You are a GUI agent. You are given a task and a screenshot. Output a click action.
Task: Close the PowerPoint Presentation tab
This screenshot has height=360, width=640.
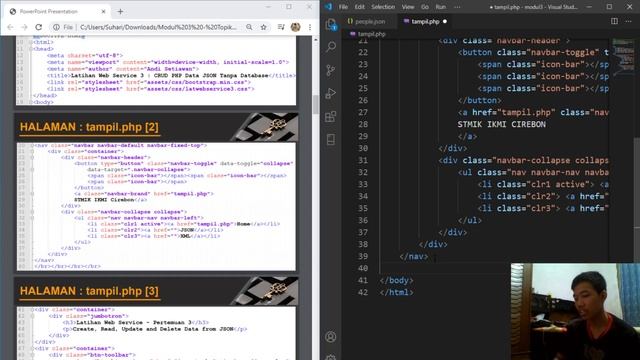pyautogui.click(x=103, y=11)
